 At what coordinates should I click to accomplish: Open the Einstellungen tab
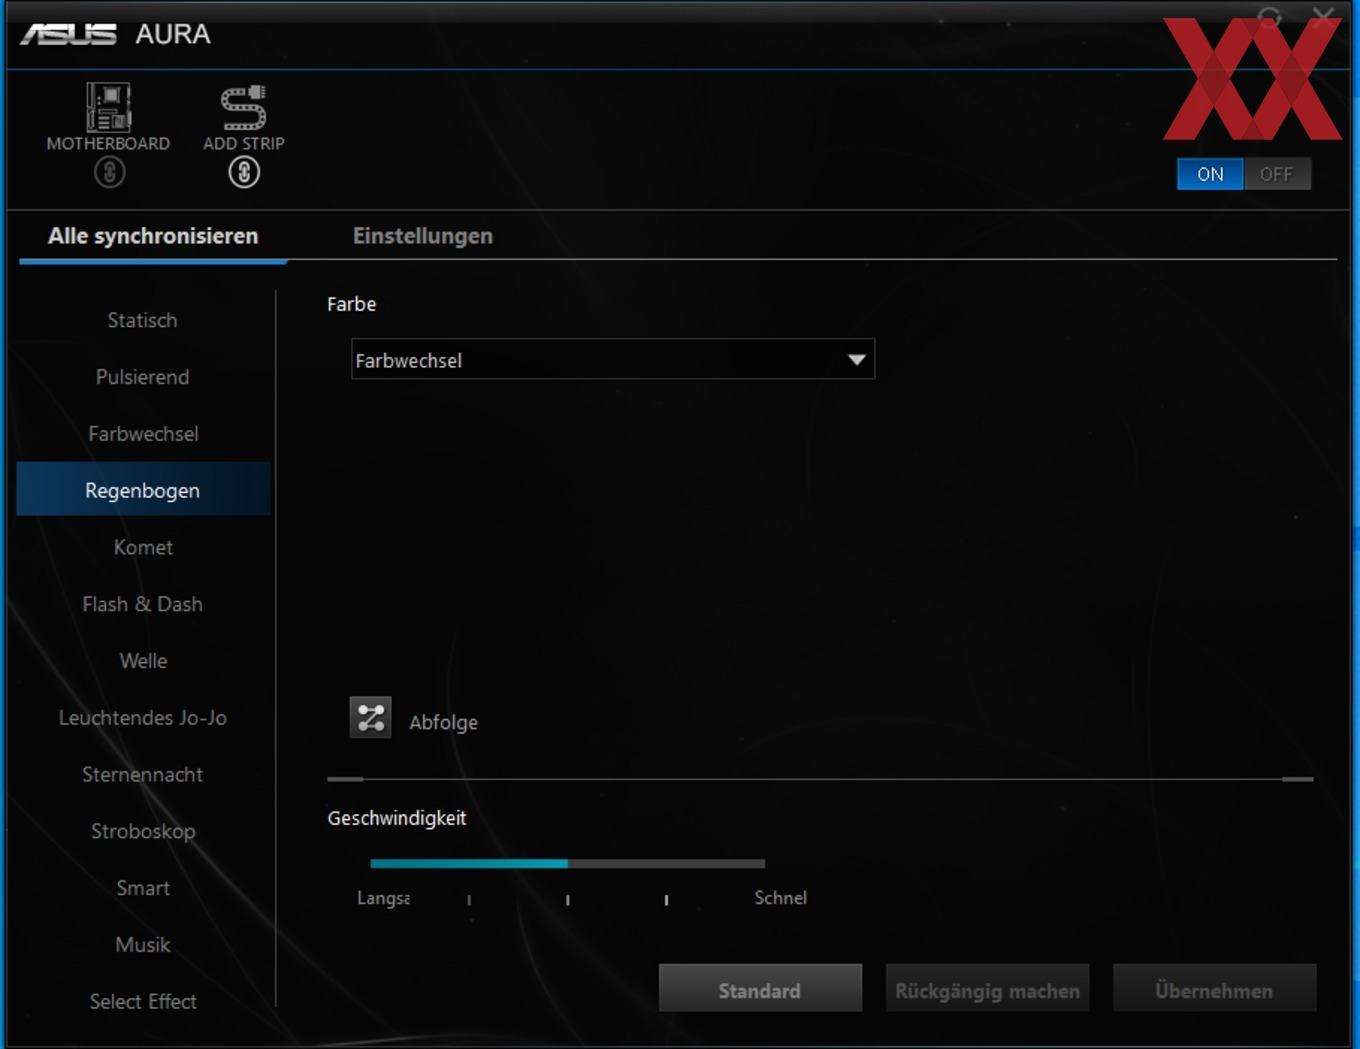pos(422,236)
